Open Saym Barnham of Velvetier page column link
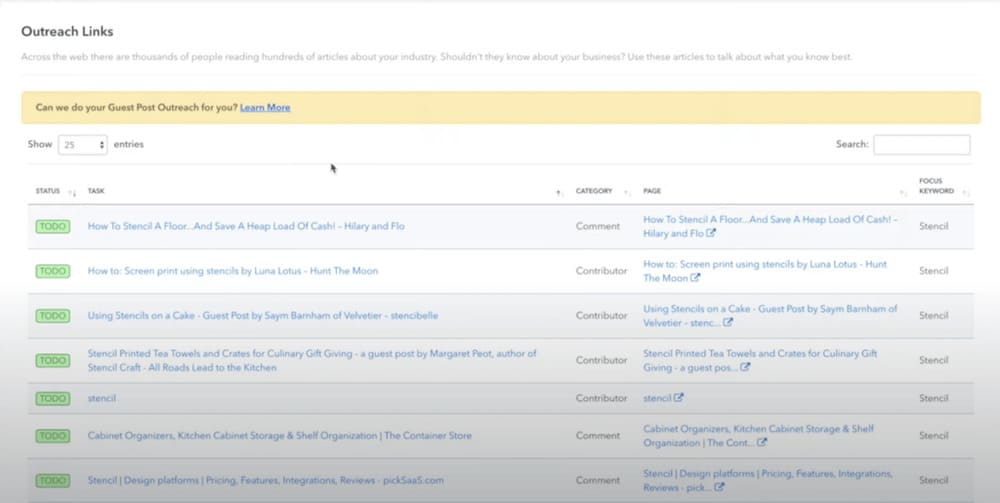The height and width of the screenshot is (503, 1000). click(770, 316)
